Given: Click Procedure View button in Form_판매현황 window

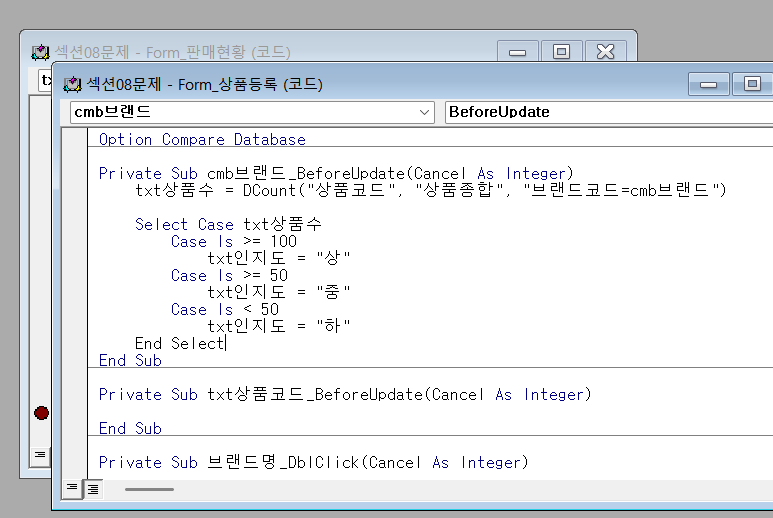Looking at the screenshot, I should (x=39, y=454).
